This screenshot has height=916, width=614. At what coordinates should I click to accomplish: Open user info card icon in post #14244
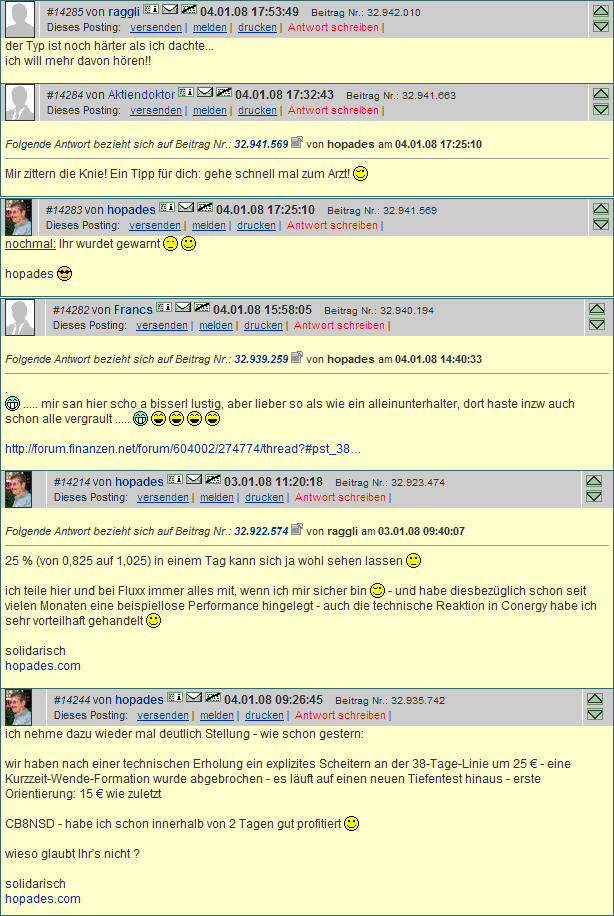pos(175,698)
